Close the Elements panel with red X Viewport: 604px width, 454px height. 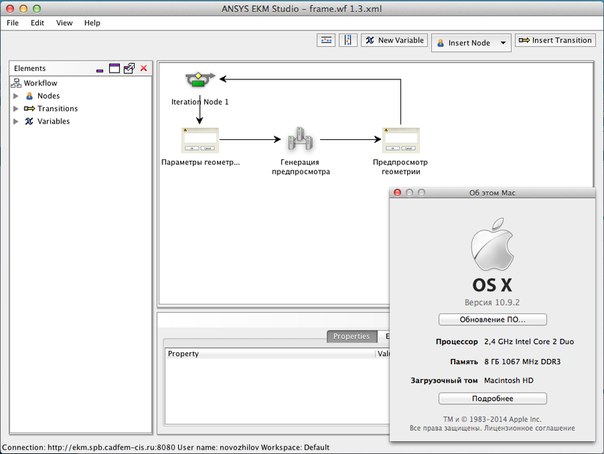coord(144,68)
